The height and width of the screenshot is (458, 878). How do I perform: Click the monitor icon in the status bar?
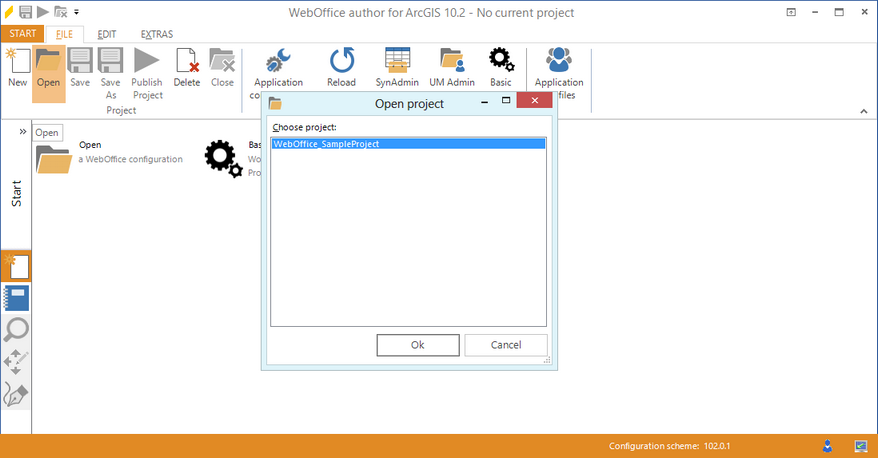(861, 446)
